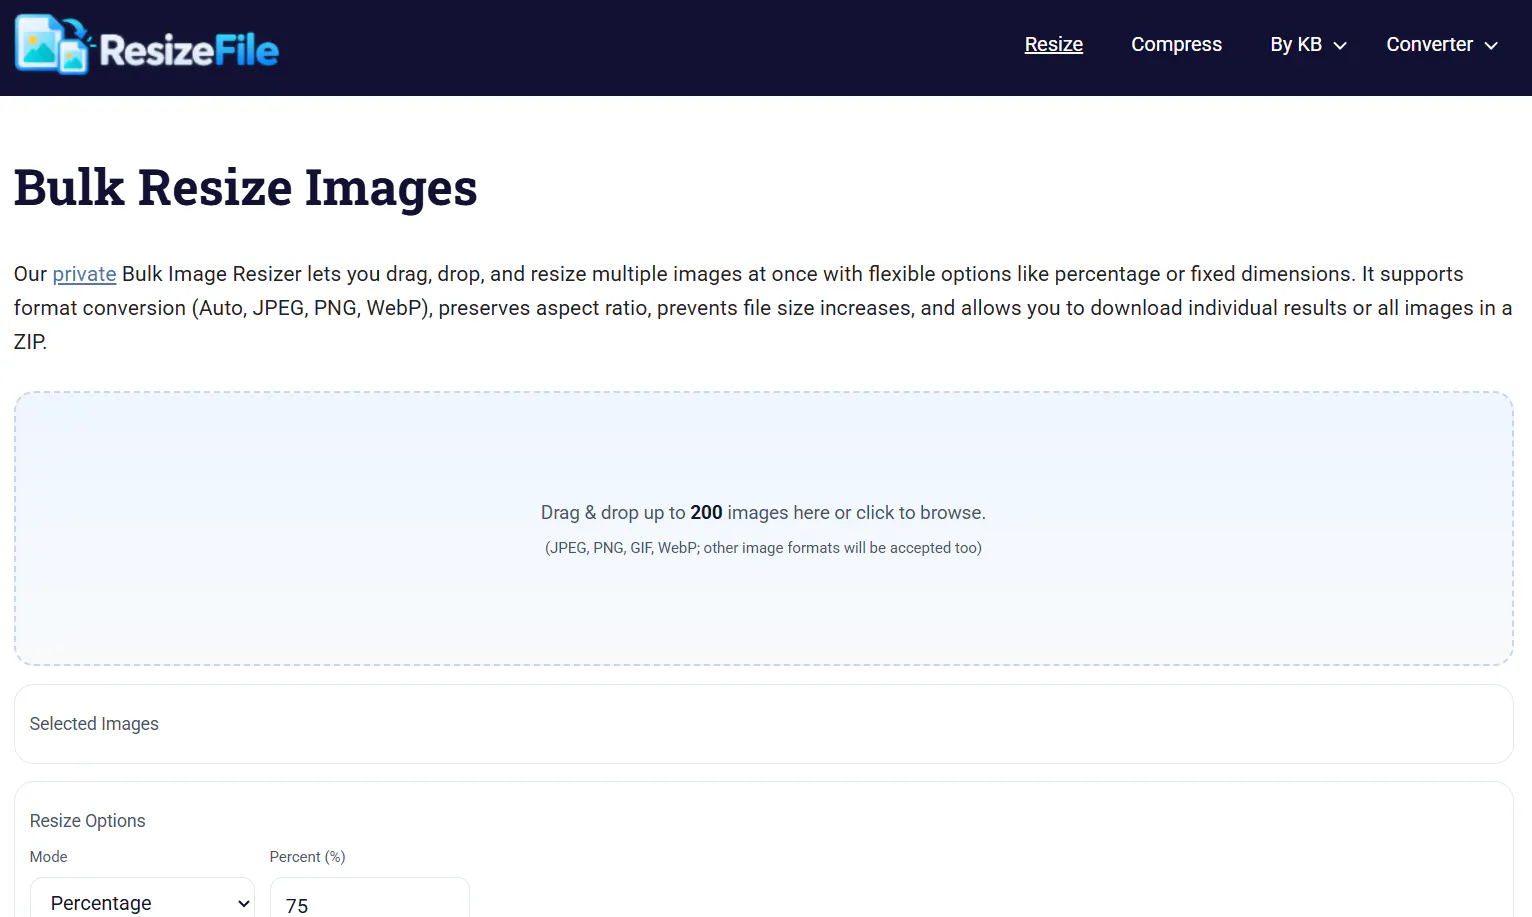This screenshot has width=1532, height=917.
Task: Click the 'Selected Images' label
Action: pos(94,724)
